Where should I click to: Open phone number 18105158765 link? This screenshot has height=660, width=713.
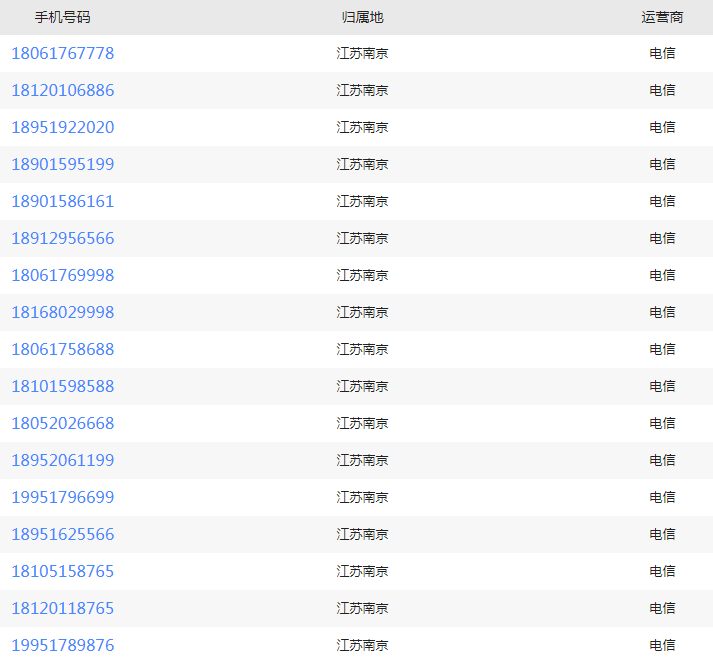63,572
